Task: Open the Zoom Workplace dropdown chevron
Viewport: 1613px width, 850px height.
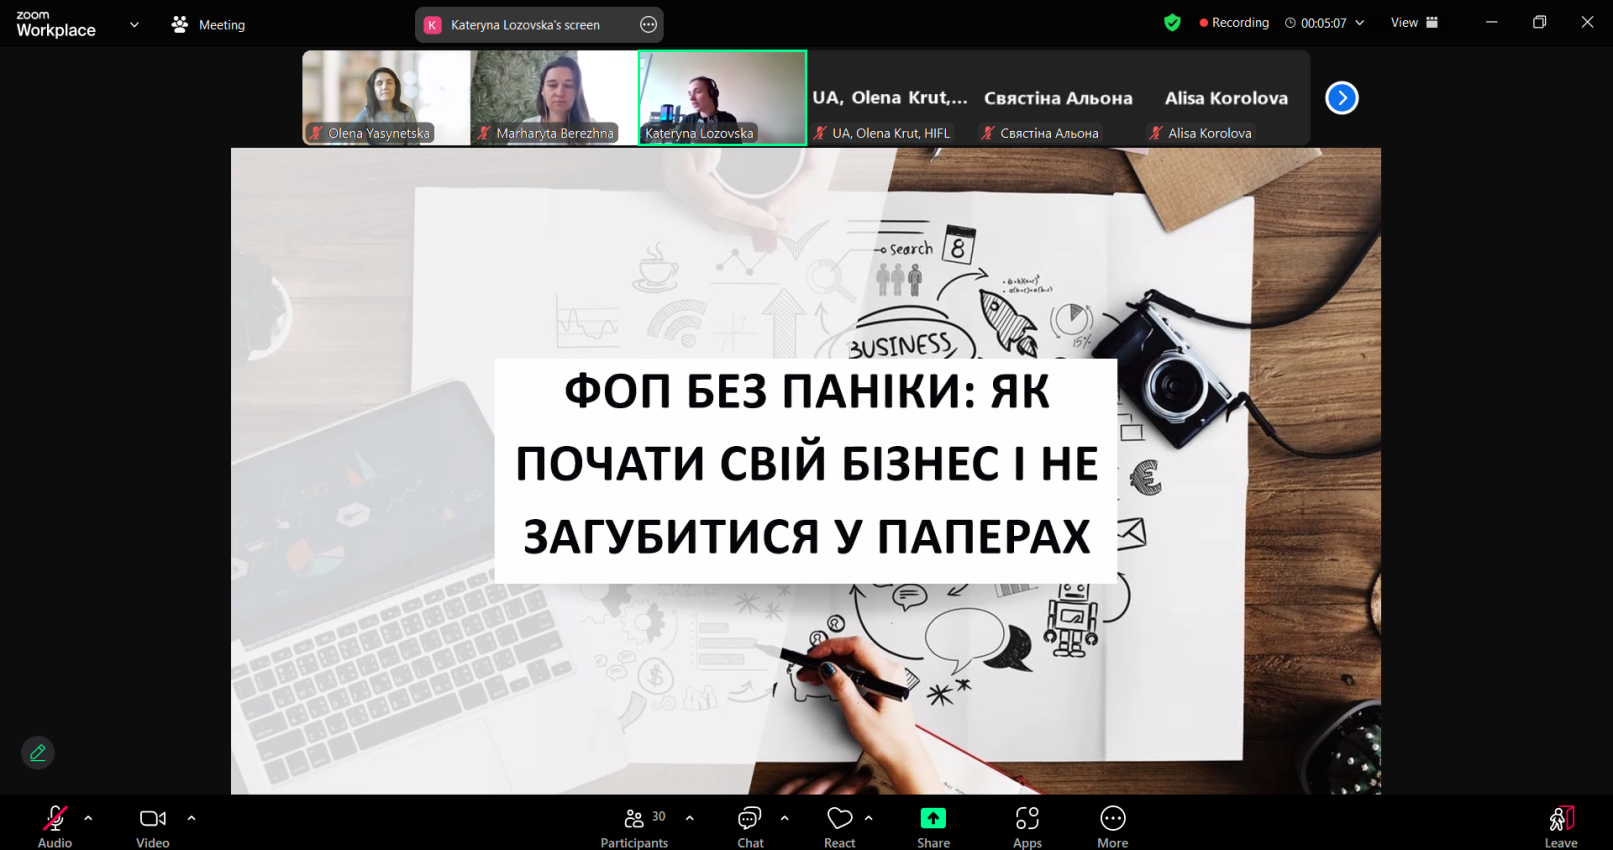Action: 134,25
